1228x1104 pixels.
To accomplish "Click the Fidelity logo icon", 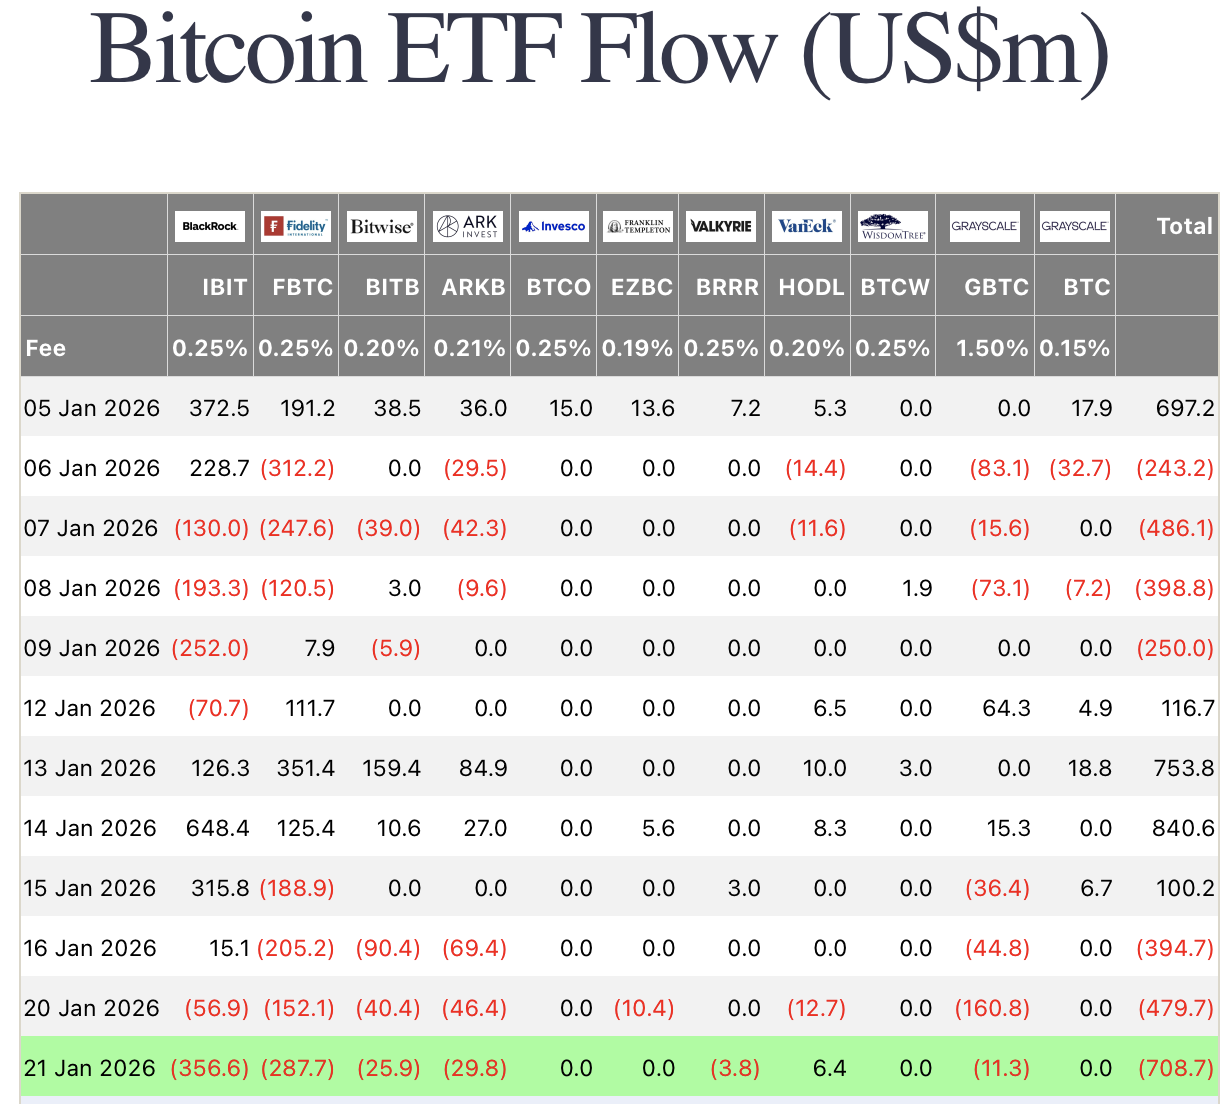I will click(296, 226).
